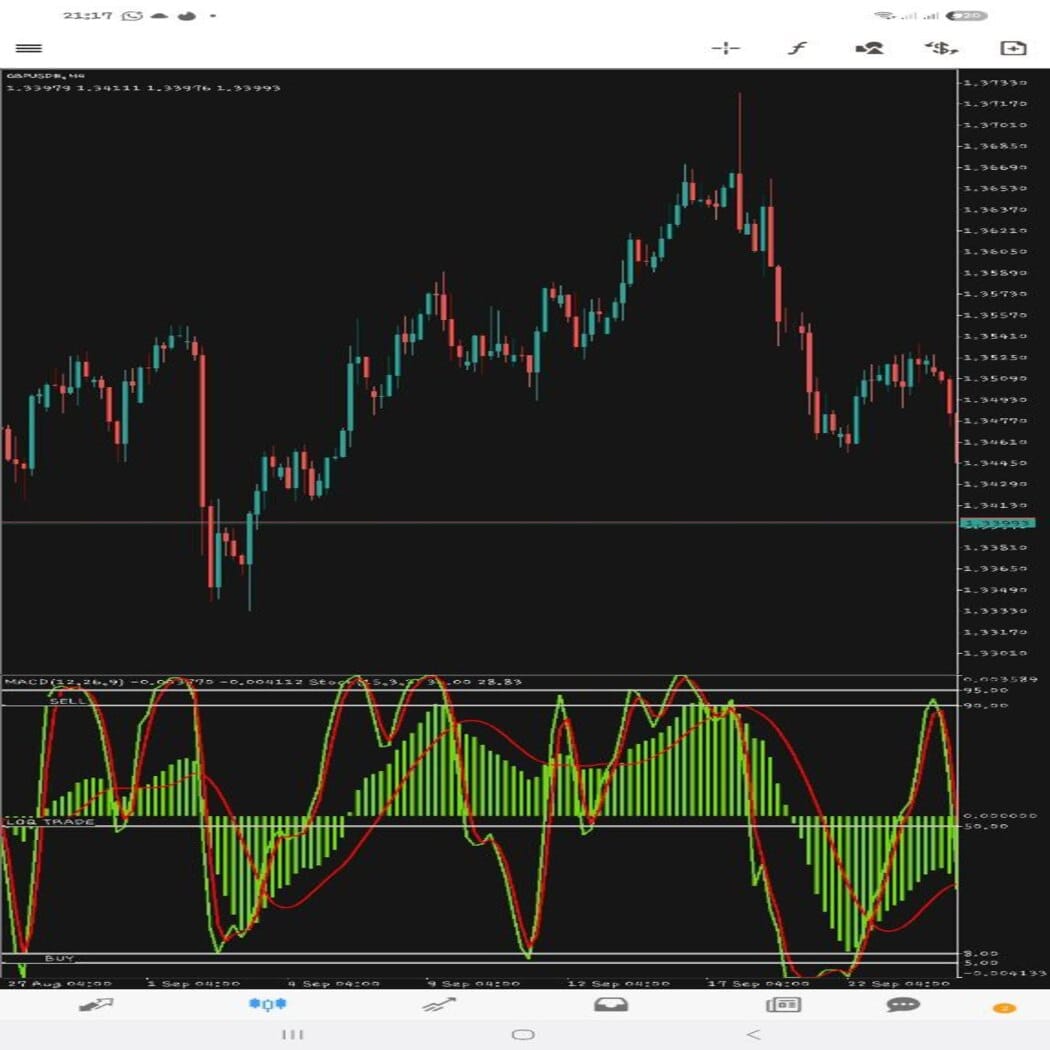The image size is (1050, 1050).
Task: Tap the new order plus icon
Action: click(1012, 48)
